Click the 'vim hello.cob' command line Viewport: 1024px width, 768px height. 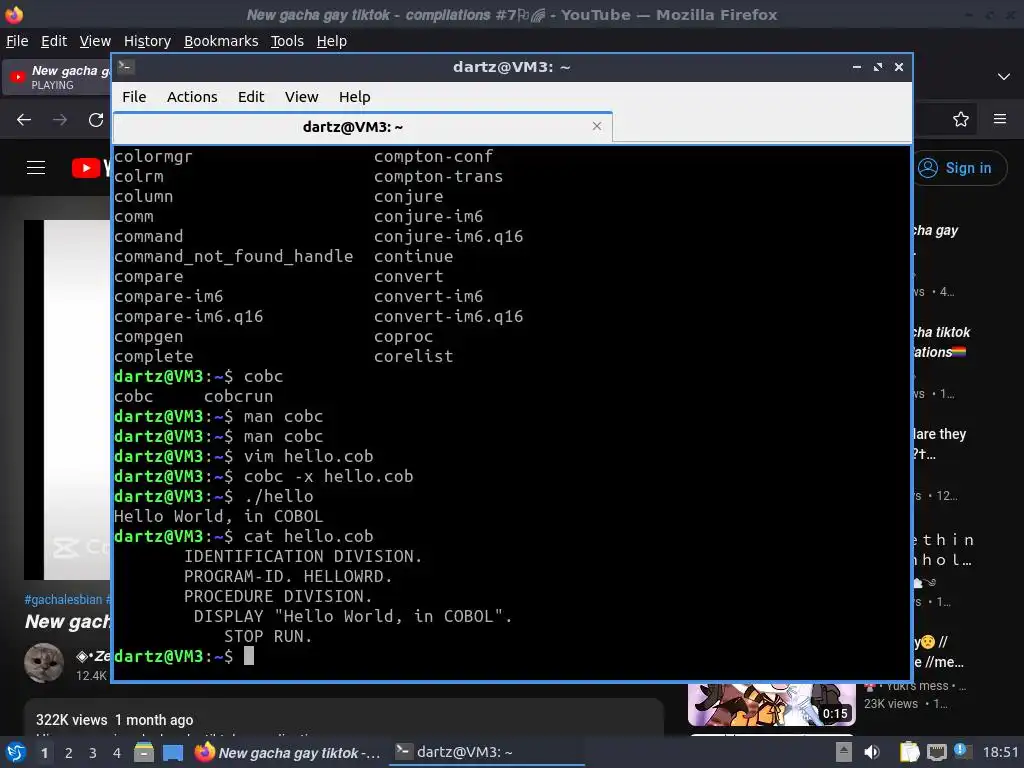point(308,456)
